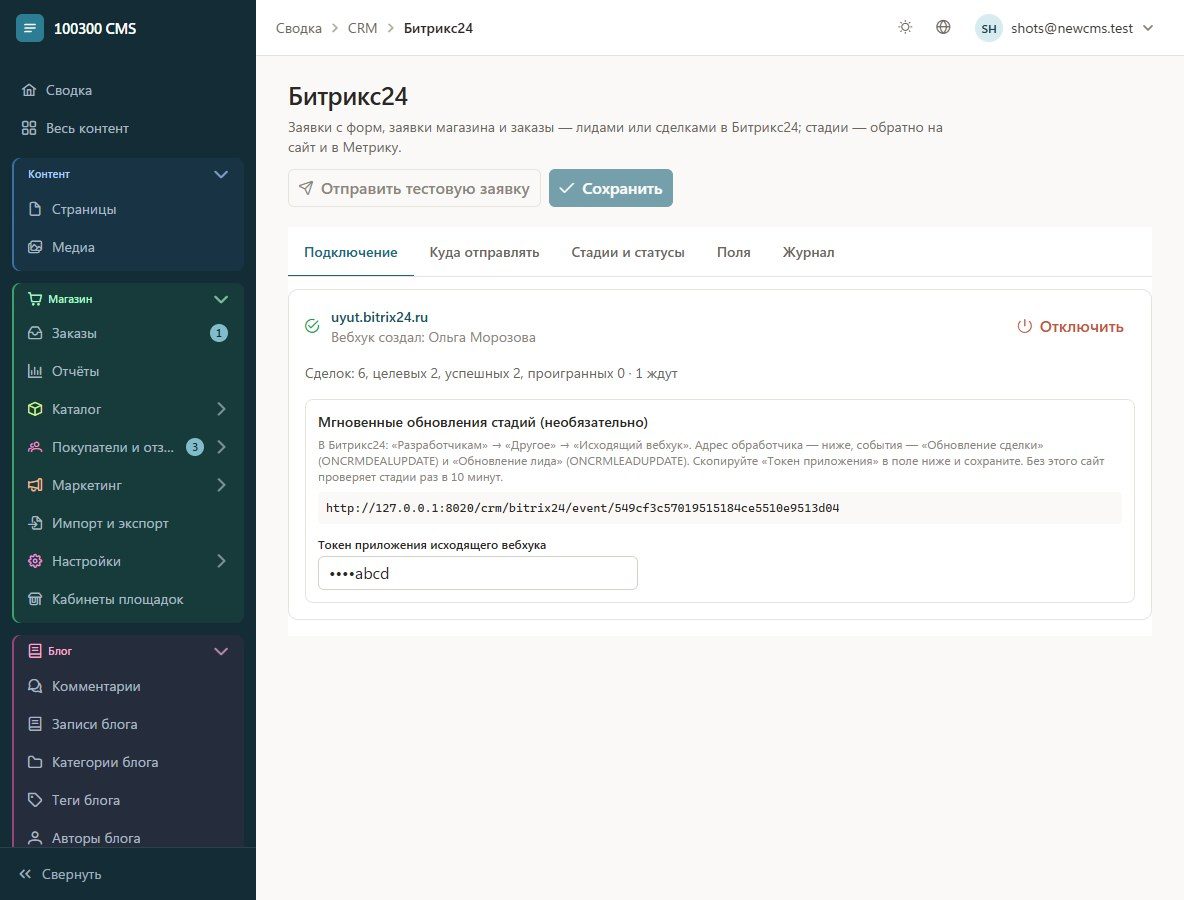Focus the webhook application token field
The width and height of the screenshot is (1184, 900).
pos(478,573)
